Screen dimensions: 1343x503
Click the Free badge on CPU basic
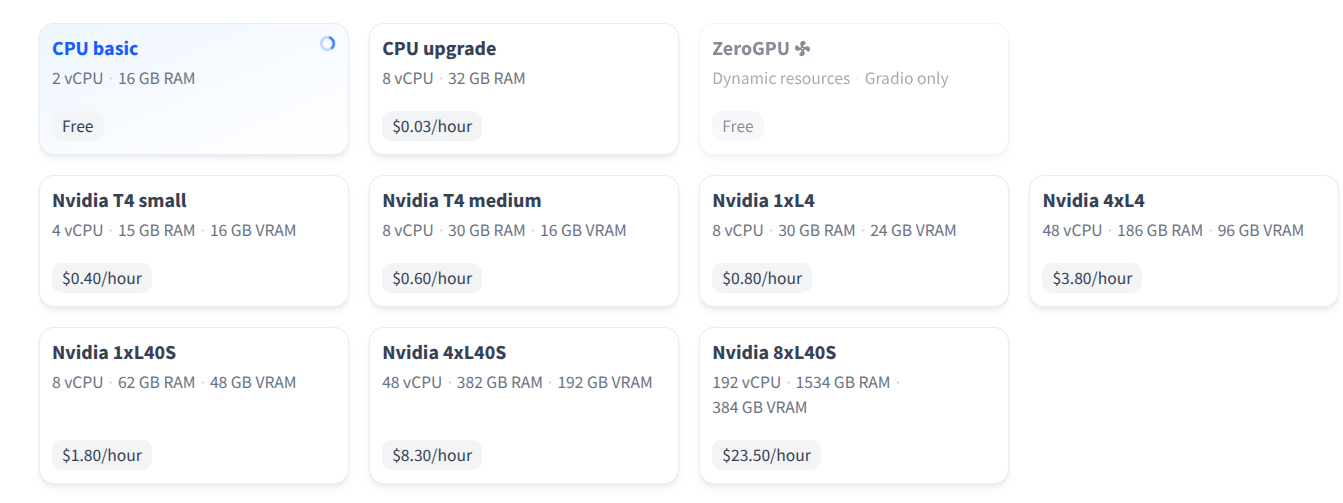(x=78, y=126)
